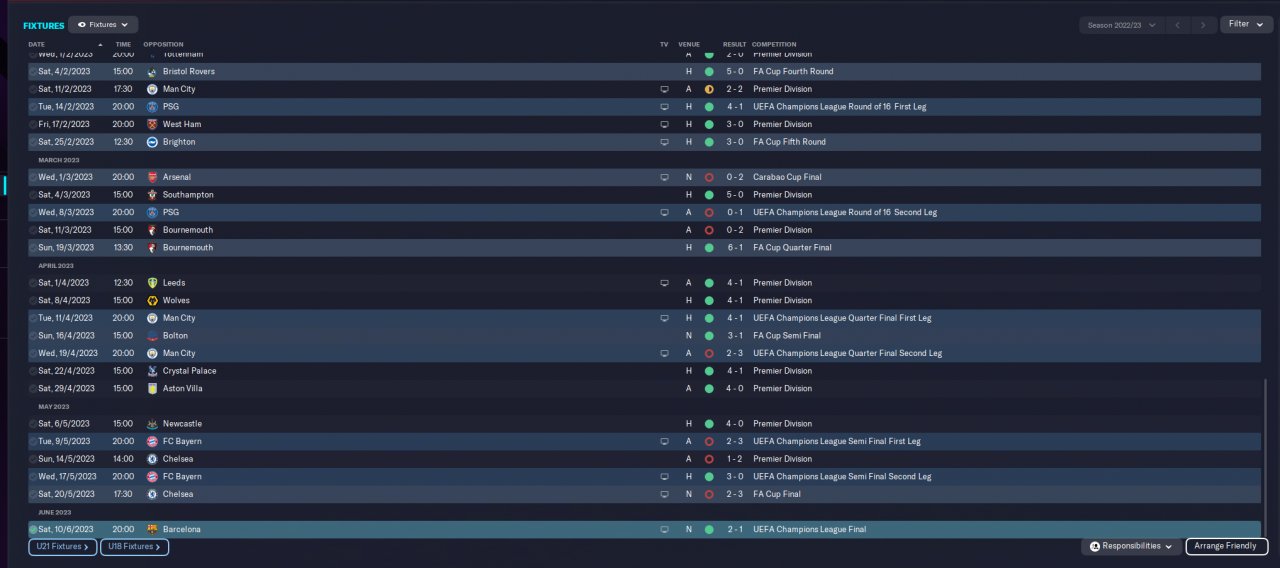Click the TV icon on the Leeds row

[664, 283]
